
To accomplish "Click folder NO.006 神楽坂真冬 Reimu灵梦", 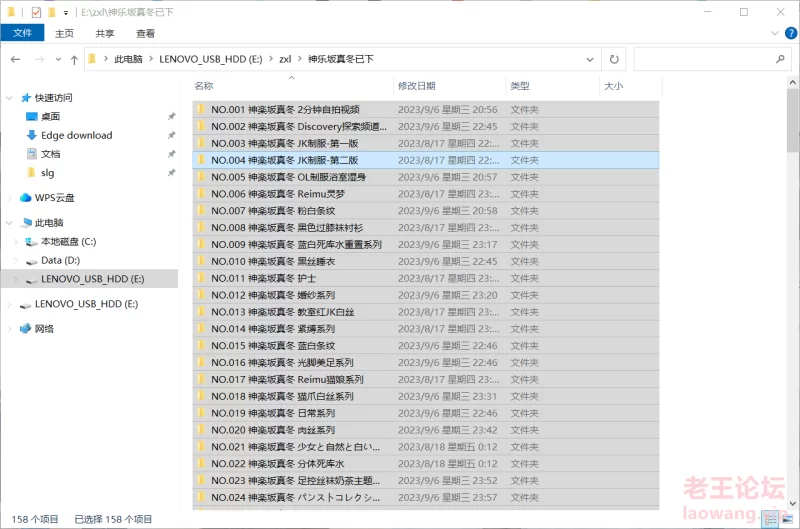I will point(278,194).
